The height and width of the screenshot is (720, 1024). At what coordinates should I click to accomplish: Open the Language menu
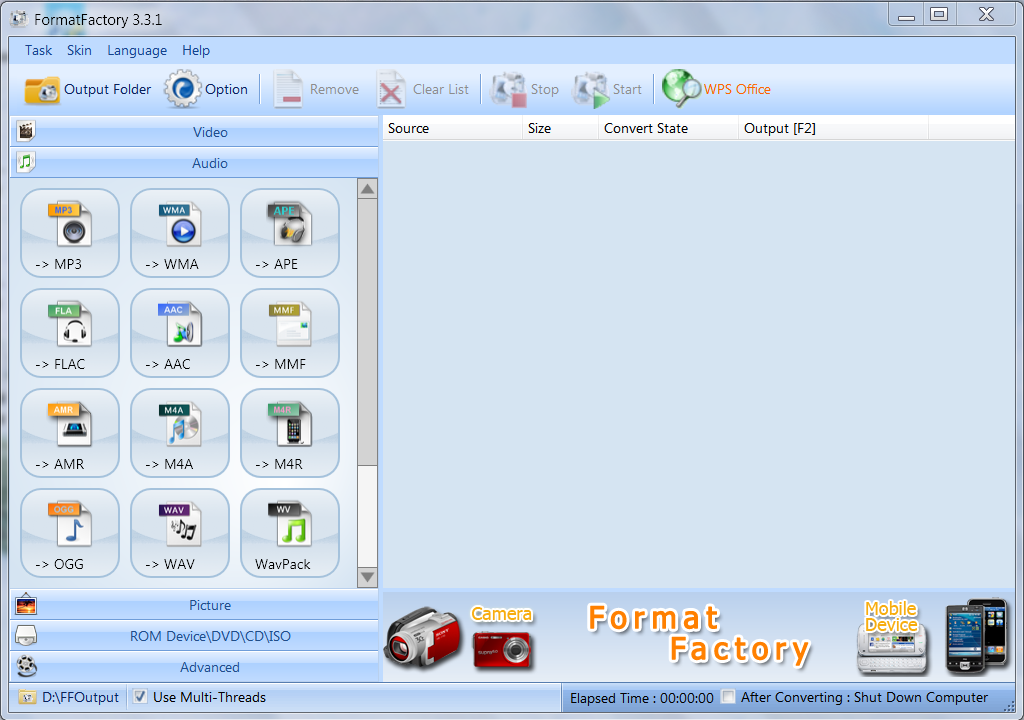point(137,50)
